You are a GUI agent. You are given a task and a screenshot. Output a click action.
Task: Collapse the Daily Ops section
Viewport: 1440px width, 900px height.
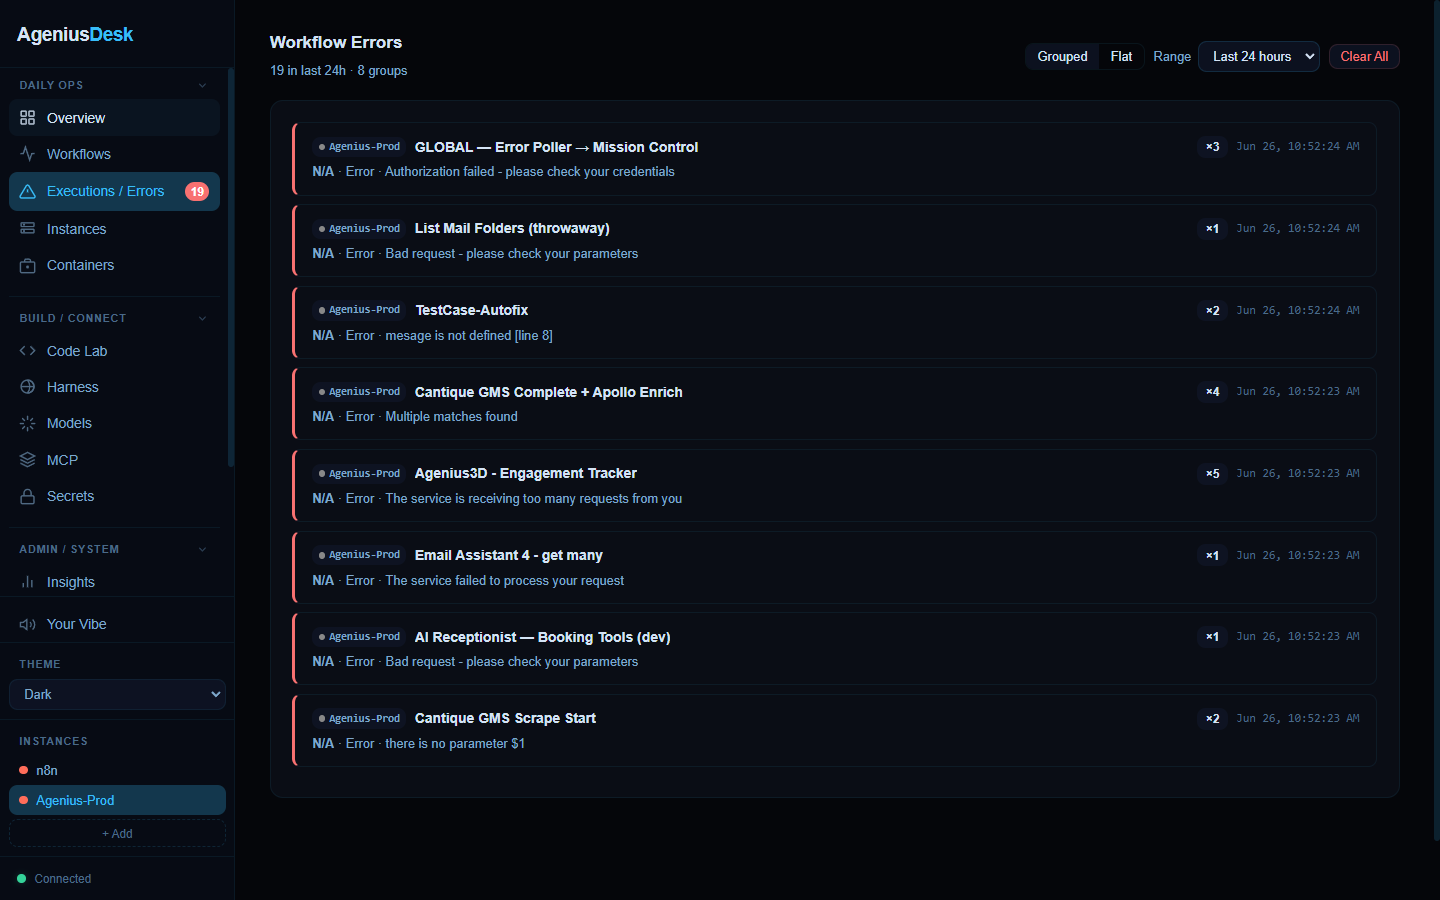(x=202, y=85)
